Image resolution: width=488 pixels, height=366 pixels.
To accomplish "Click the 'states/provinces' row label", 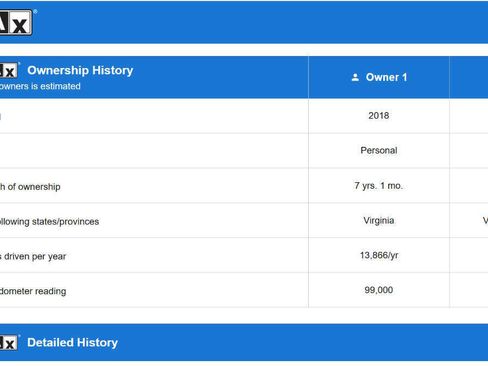I will coord(49,222).
